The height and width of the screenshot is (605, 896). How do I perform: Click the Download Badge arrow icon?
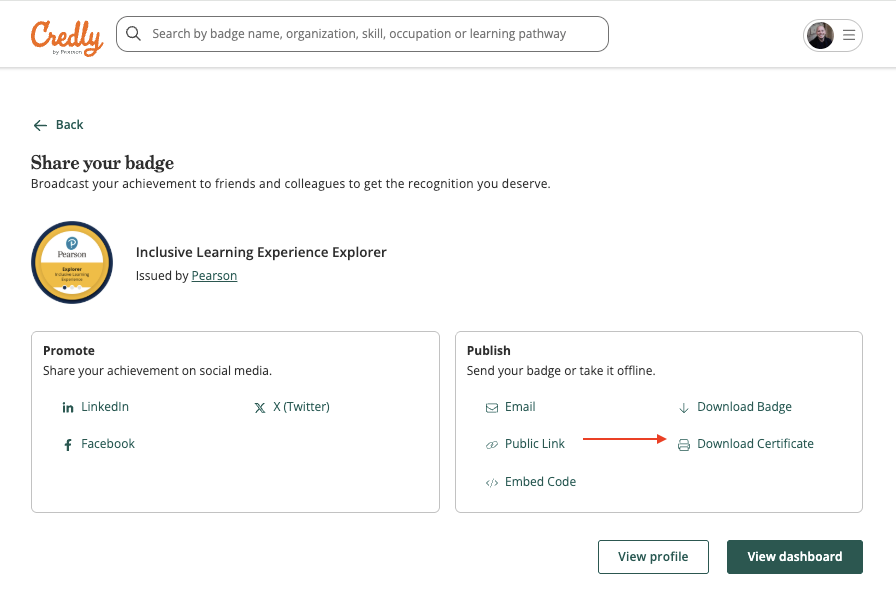[x=683, y=408]
